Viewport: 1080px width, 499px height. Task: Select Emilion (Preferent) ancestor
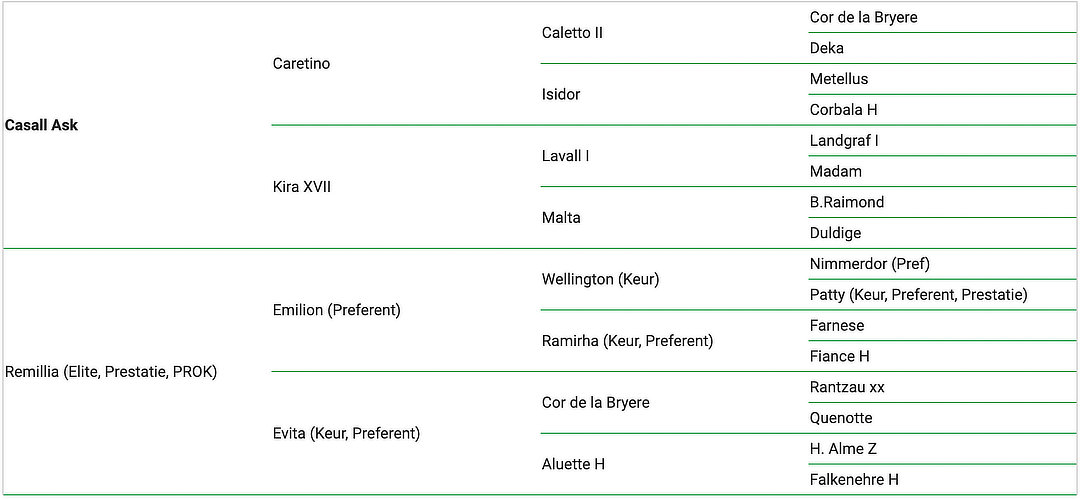pos(336,310)
